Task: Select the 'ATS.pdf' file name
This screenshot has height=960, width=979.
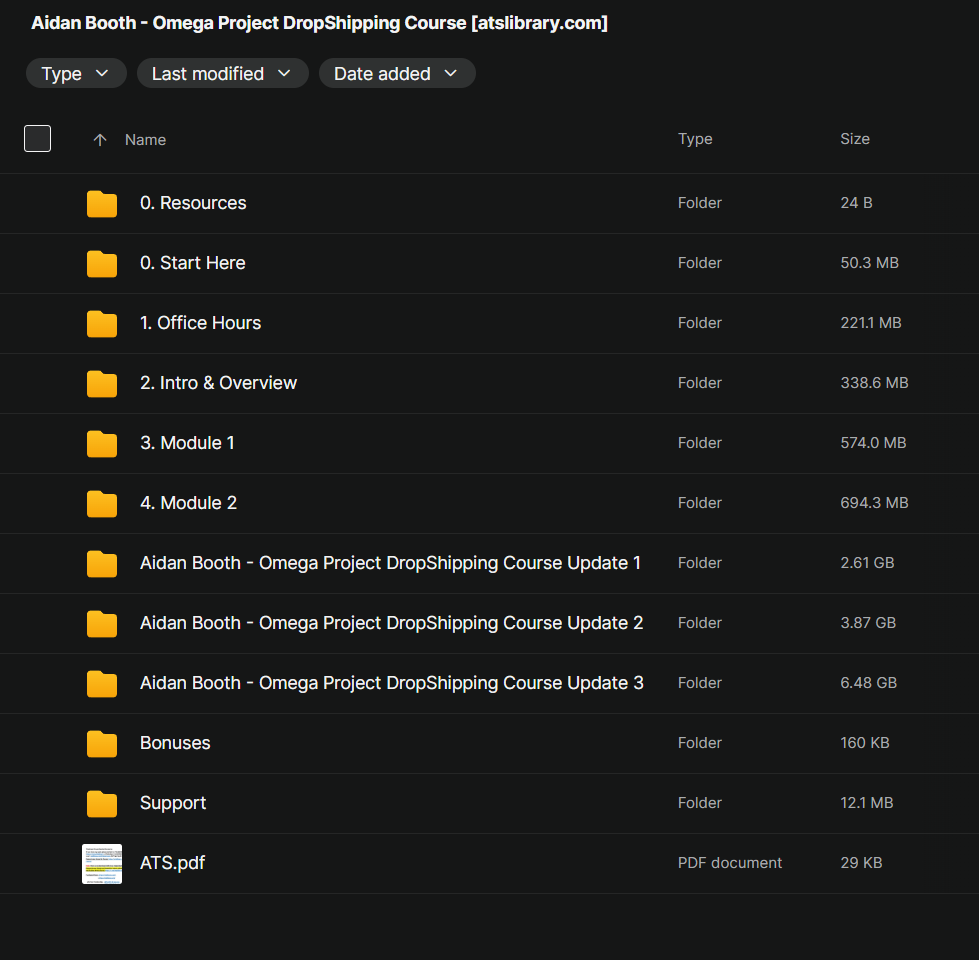Action: [x=172, y=863]
